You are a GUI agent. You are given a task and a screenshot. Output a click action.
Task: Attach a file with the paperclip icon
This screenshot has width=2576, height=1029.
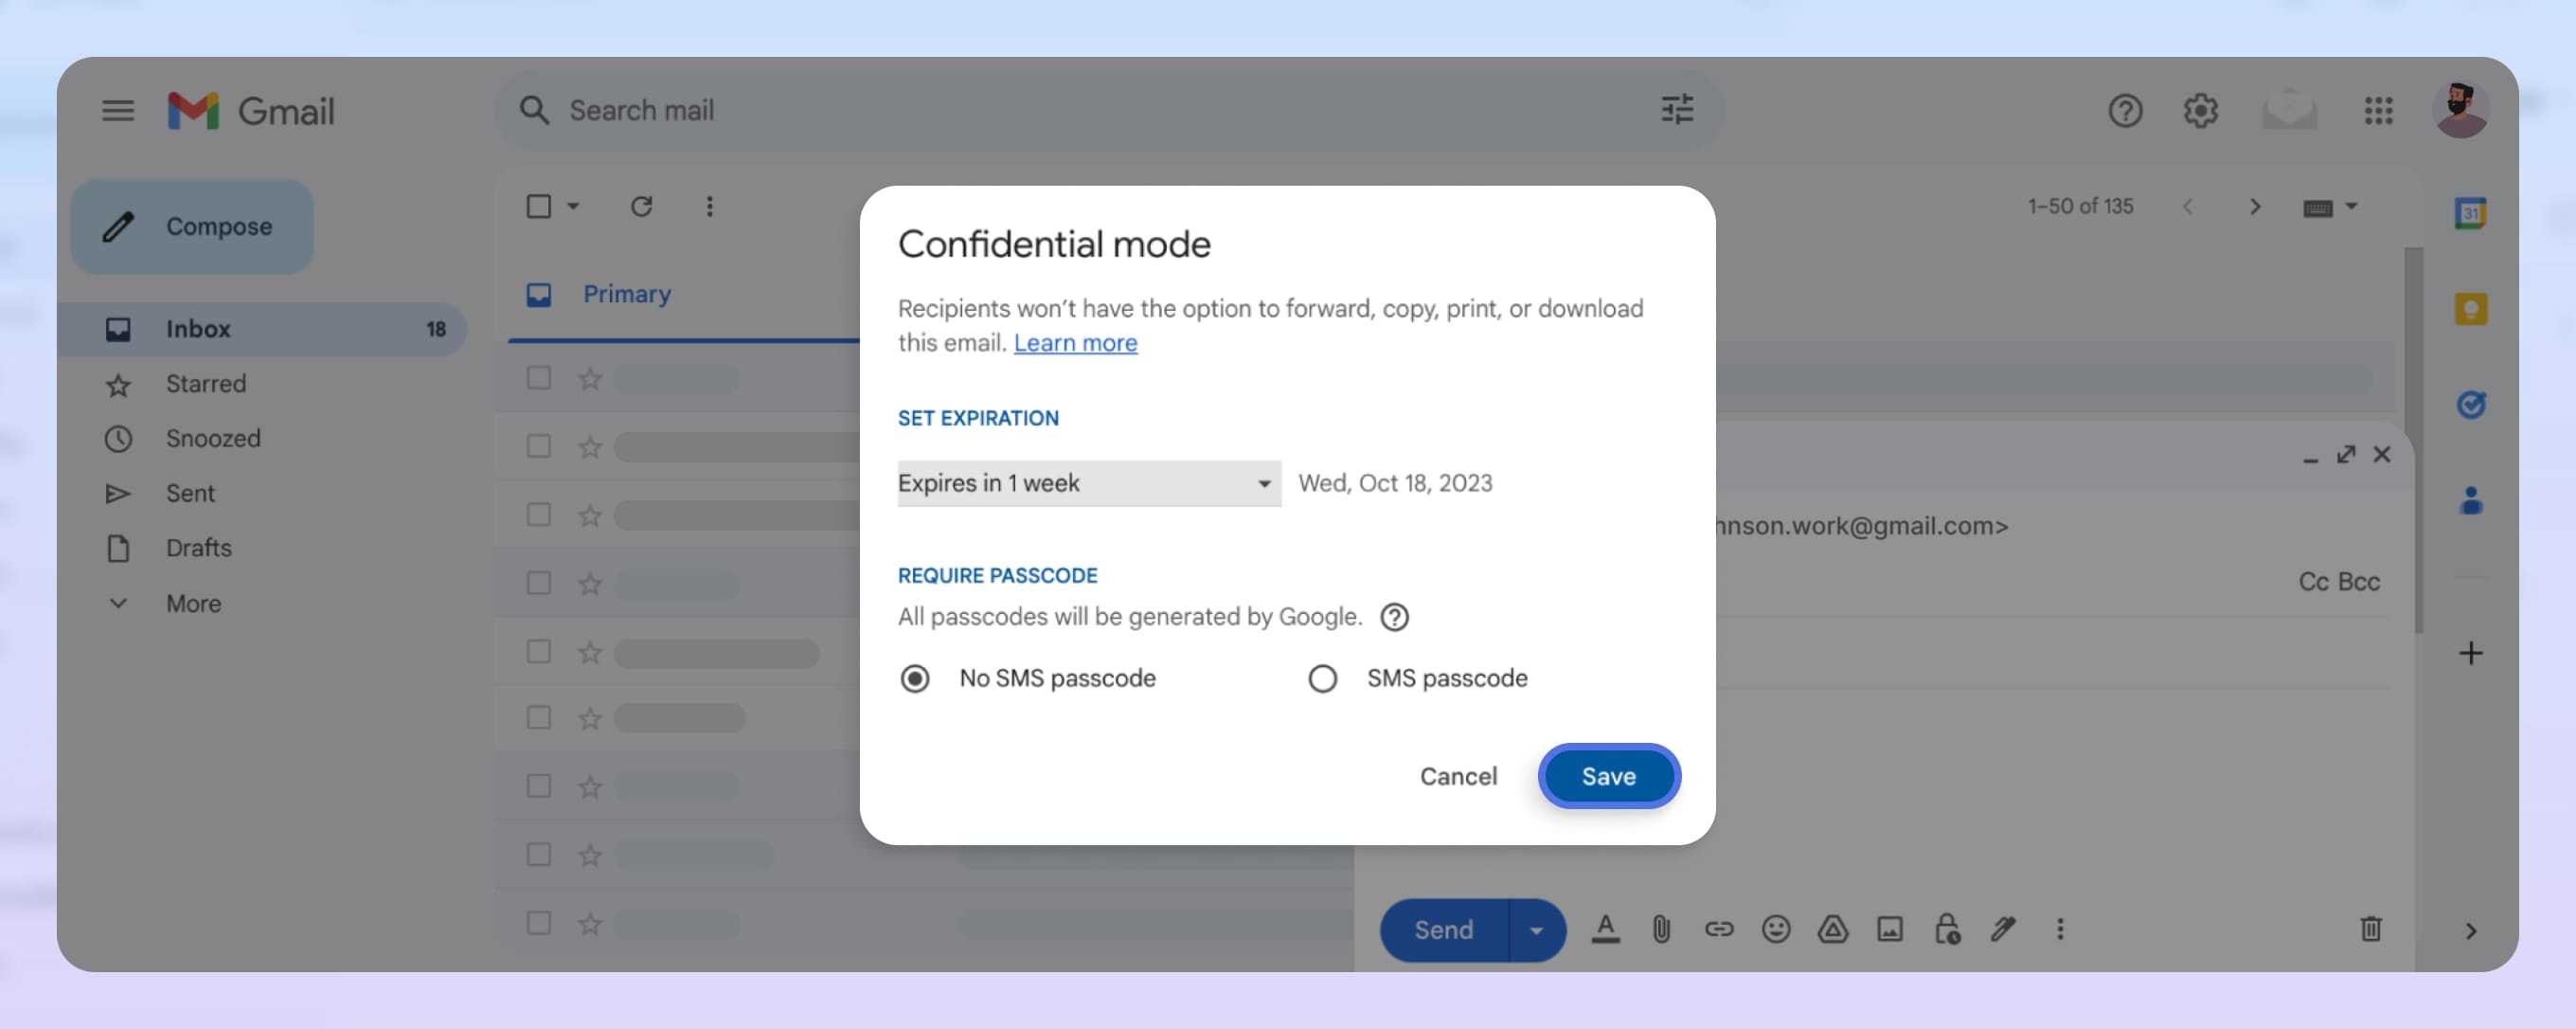pyautogui.click(x=1661, y=930)
